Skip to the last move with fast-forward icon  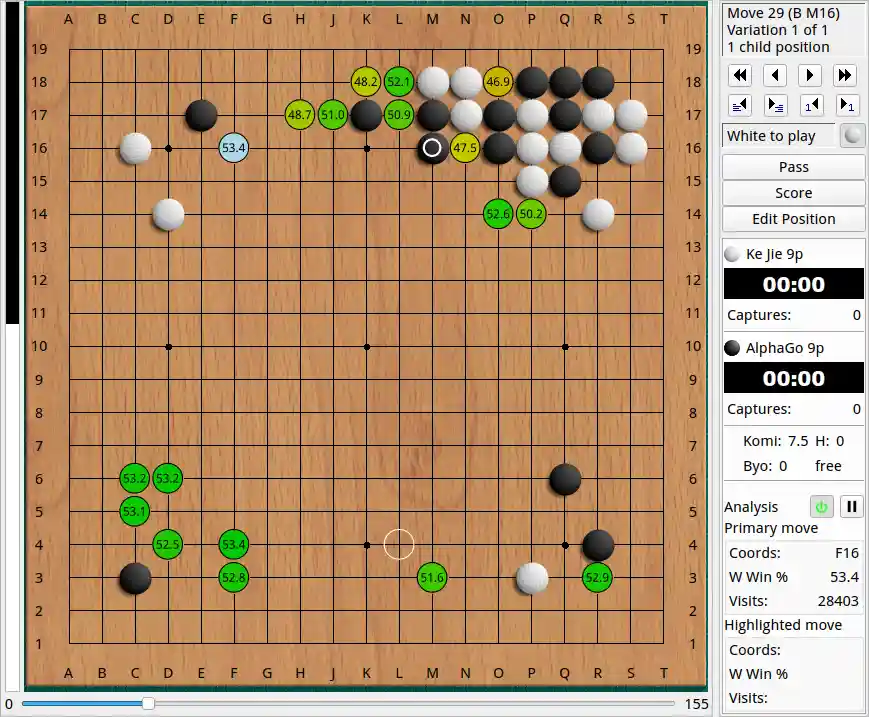(x=845, y=74)
